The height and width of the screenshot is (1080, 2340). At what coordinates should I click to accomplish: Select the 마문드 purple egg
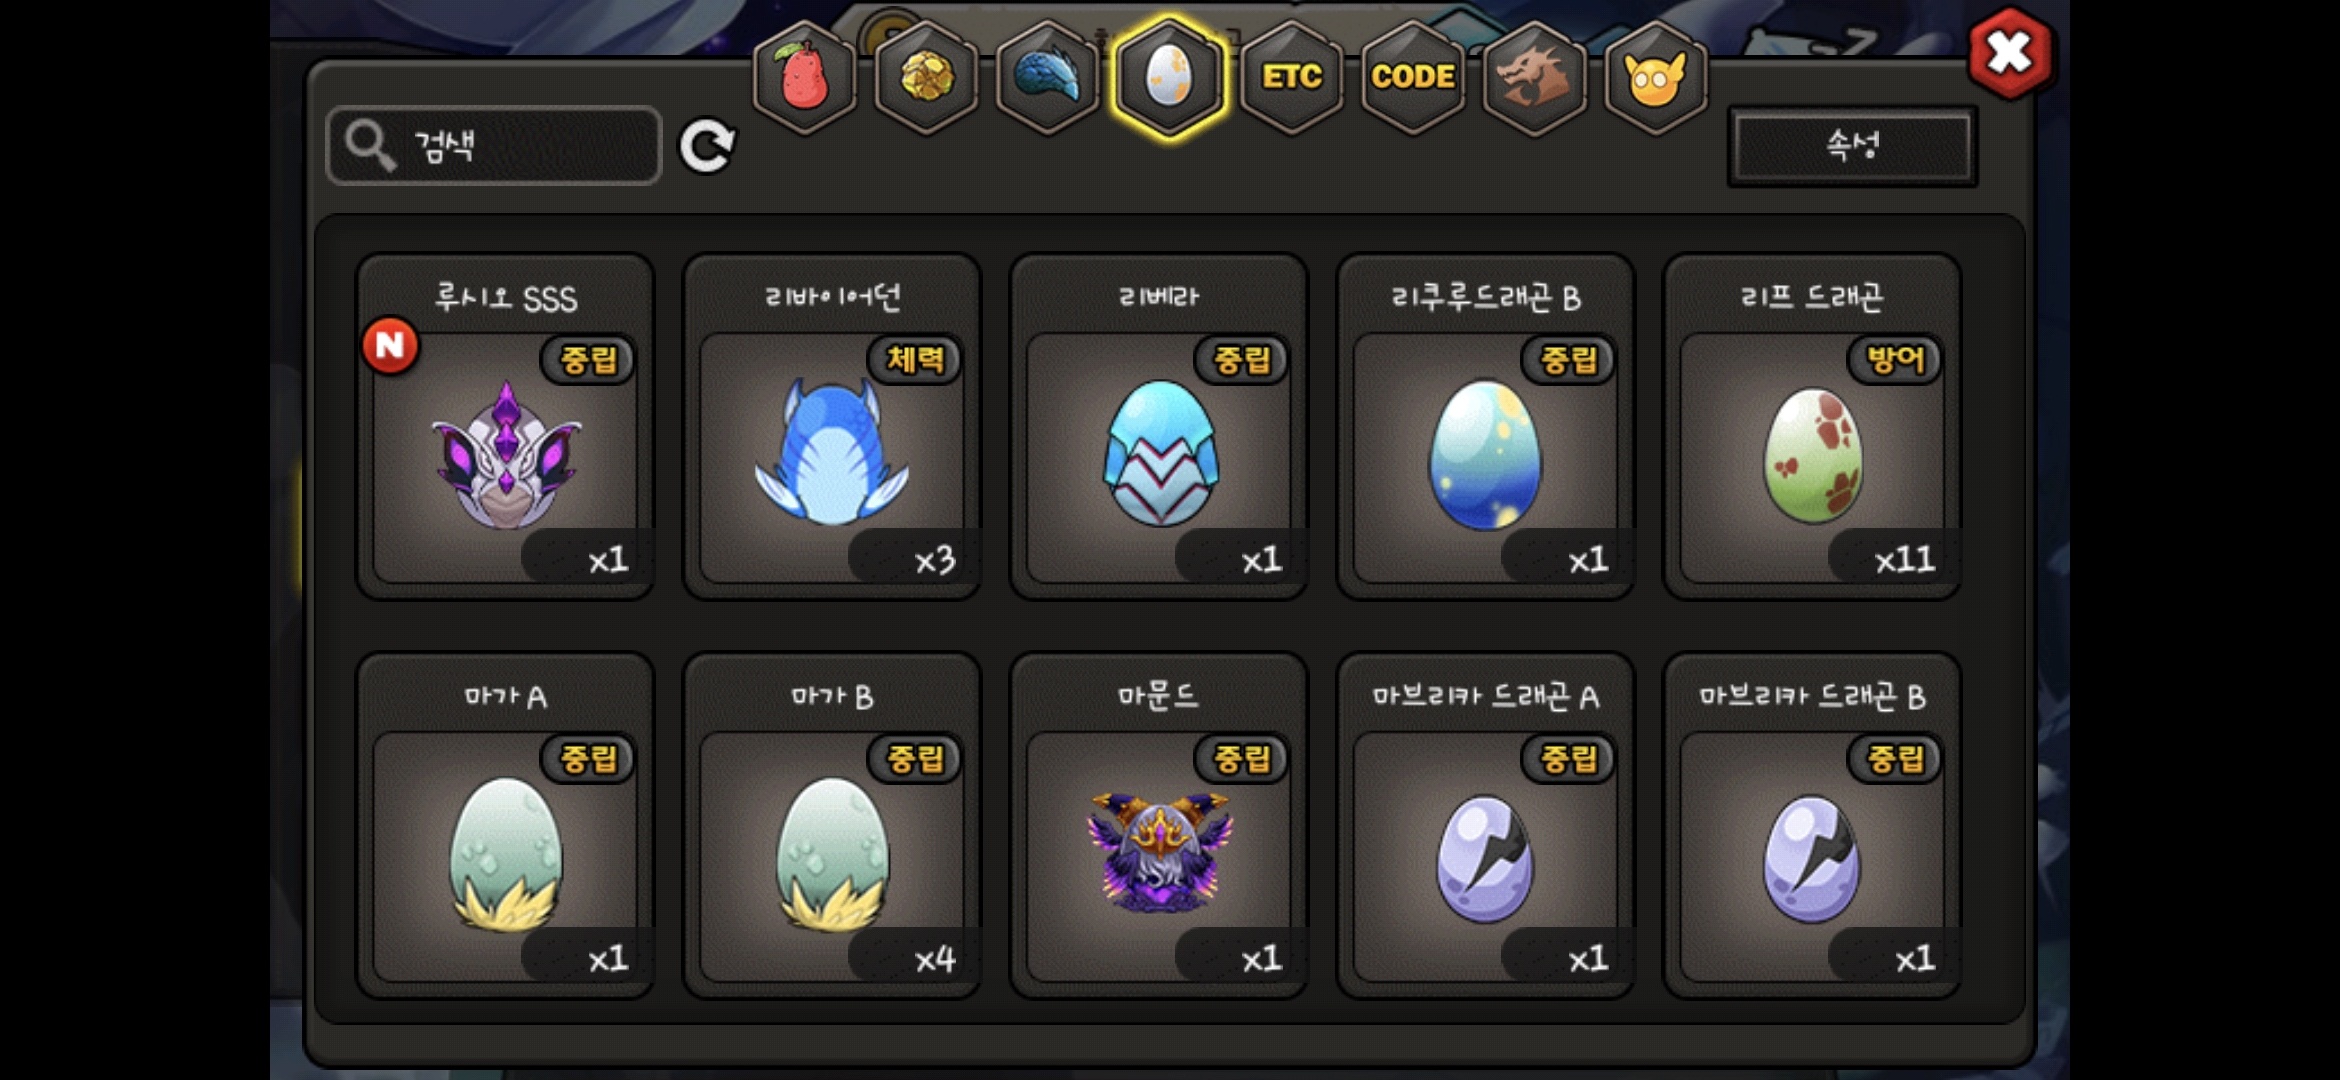(x=1159, y=826)
